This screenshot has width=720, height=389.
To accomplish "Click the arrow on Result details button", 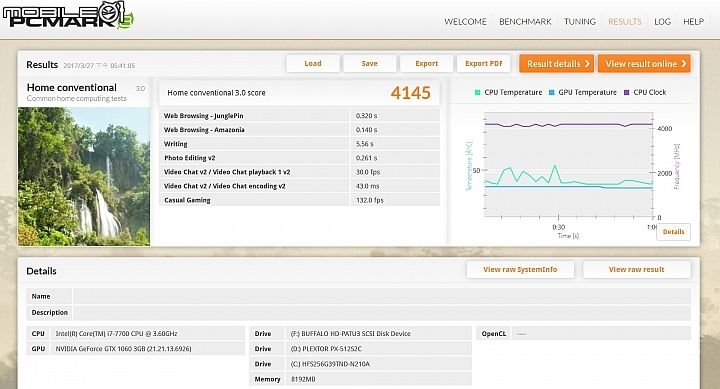I will tap(587, 64).
